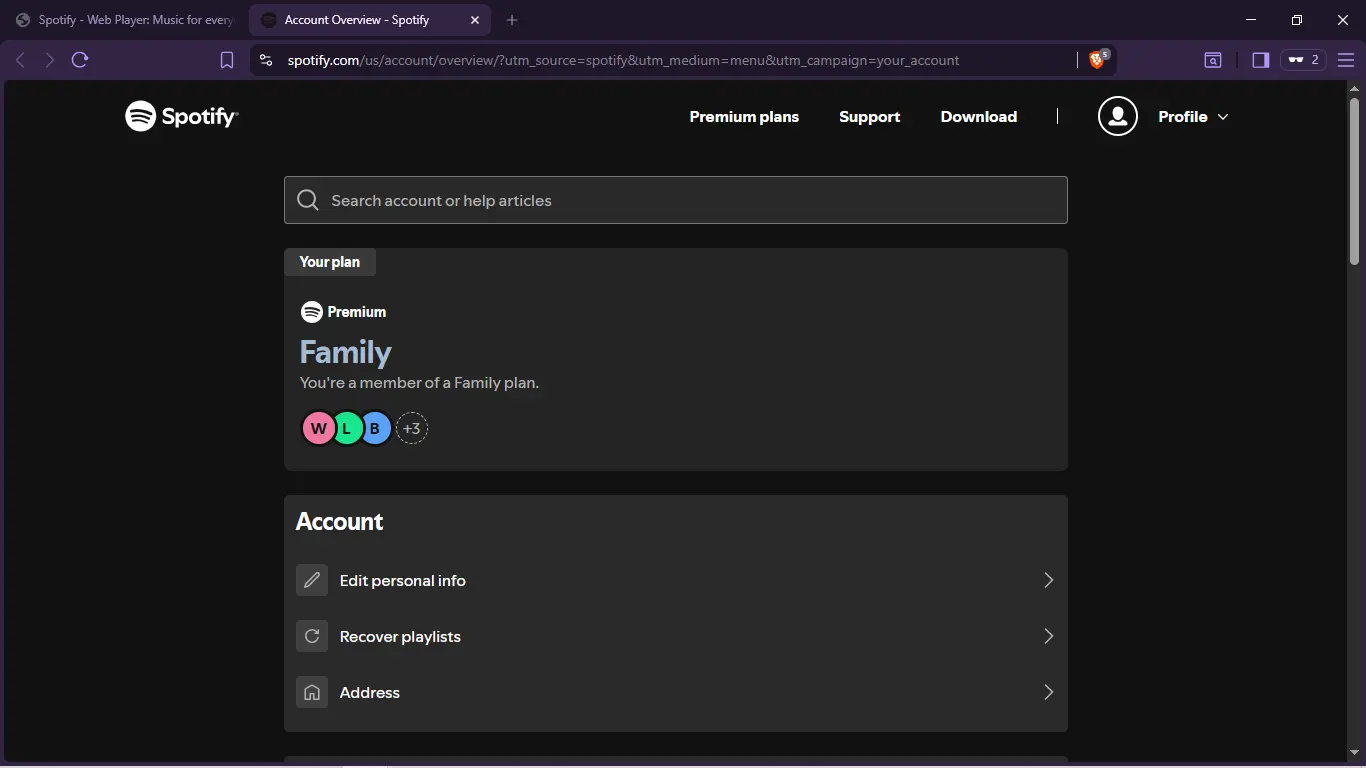This screenshot has width=1366, height=768.
Task: Open Brave Shields lion icon
Action: click(x=1099, y=60)
